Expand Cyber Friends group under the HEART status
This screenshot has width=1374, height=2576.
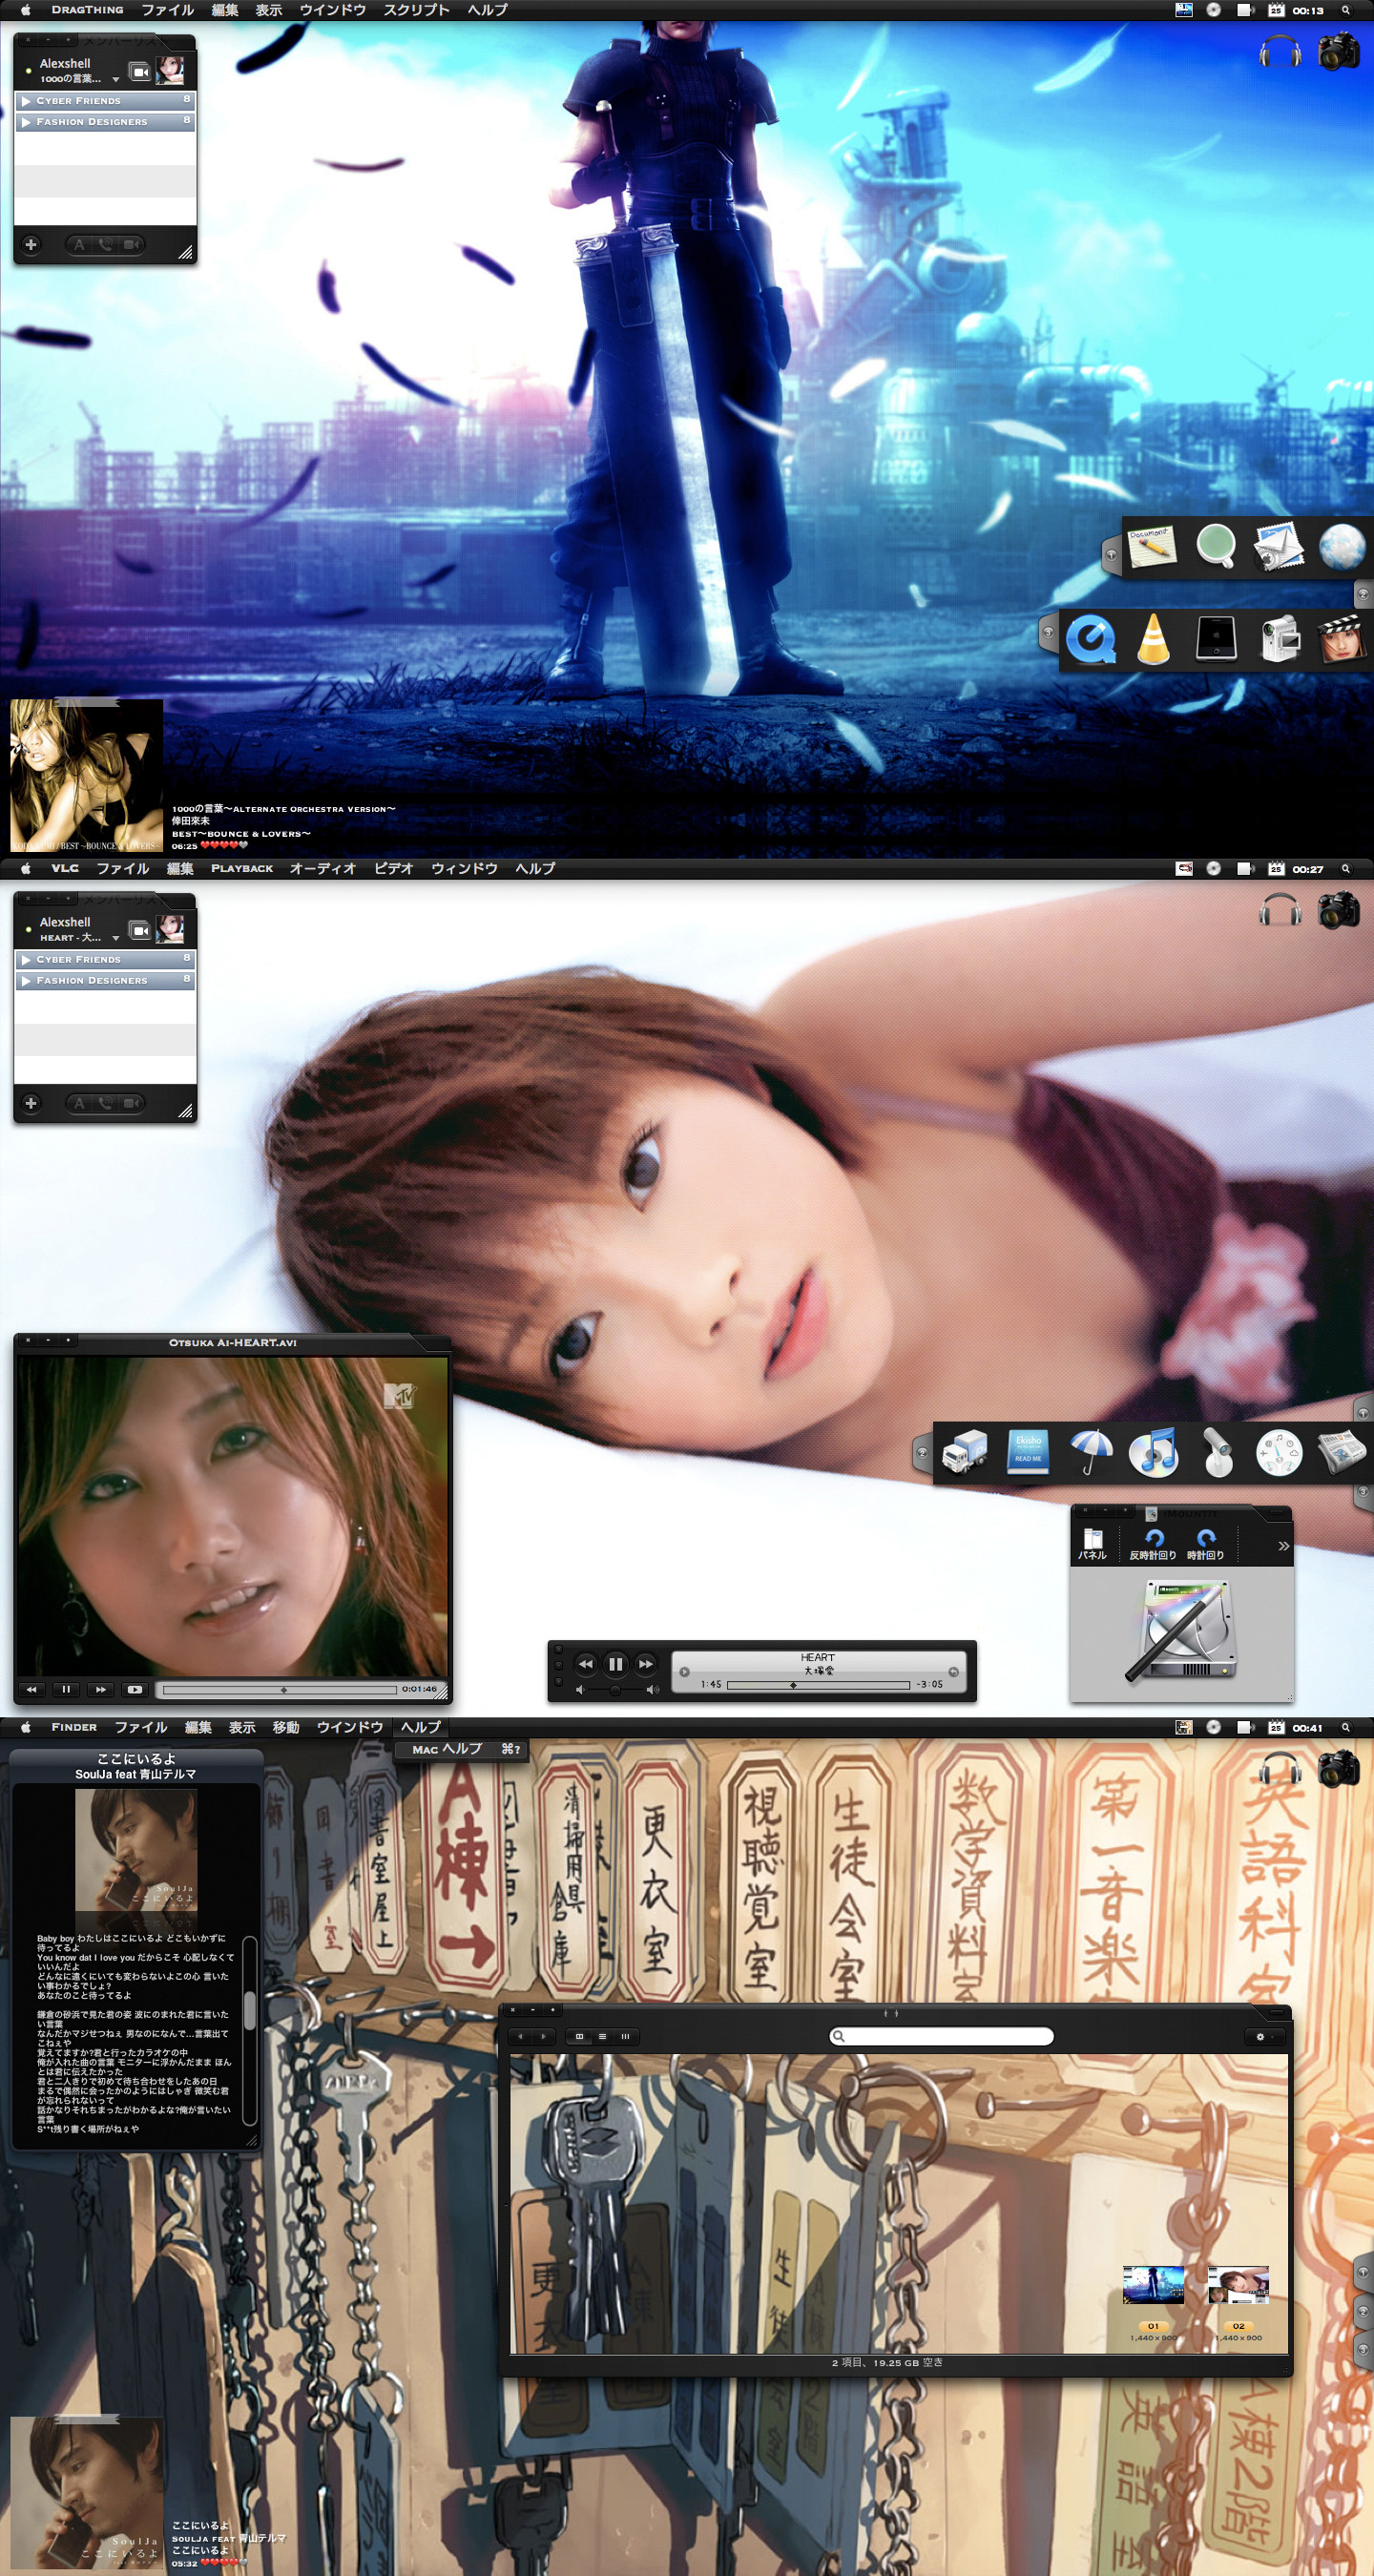pyautogui.click(x=26, y=960)
